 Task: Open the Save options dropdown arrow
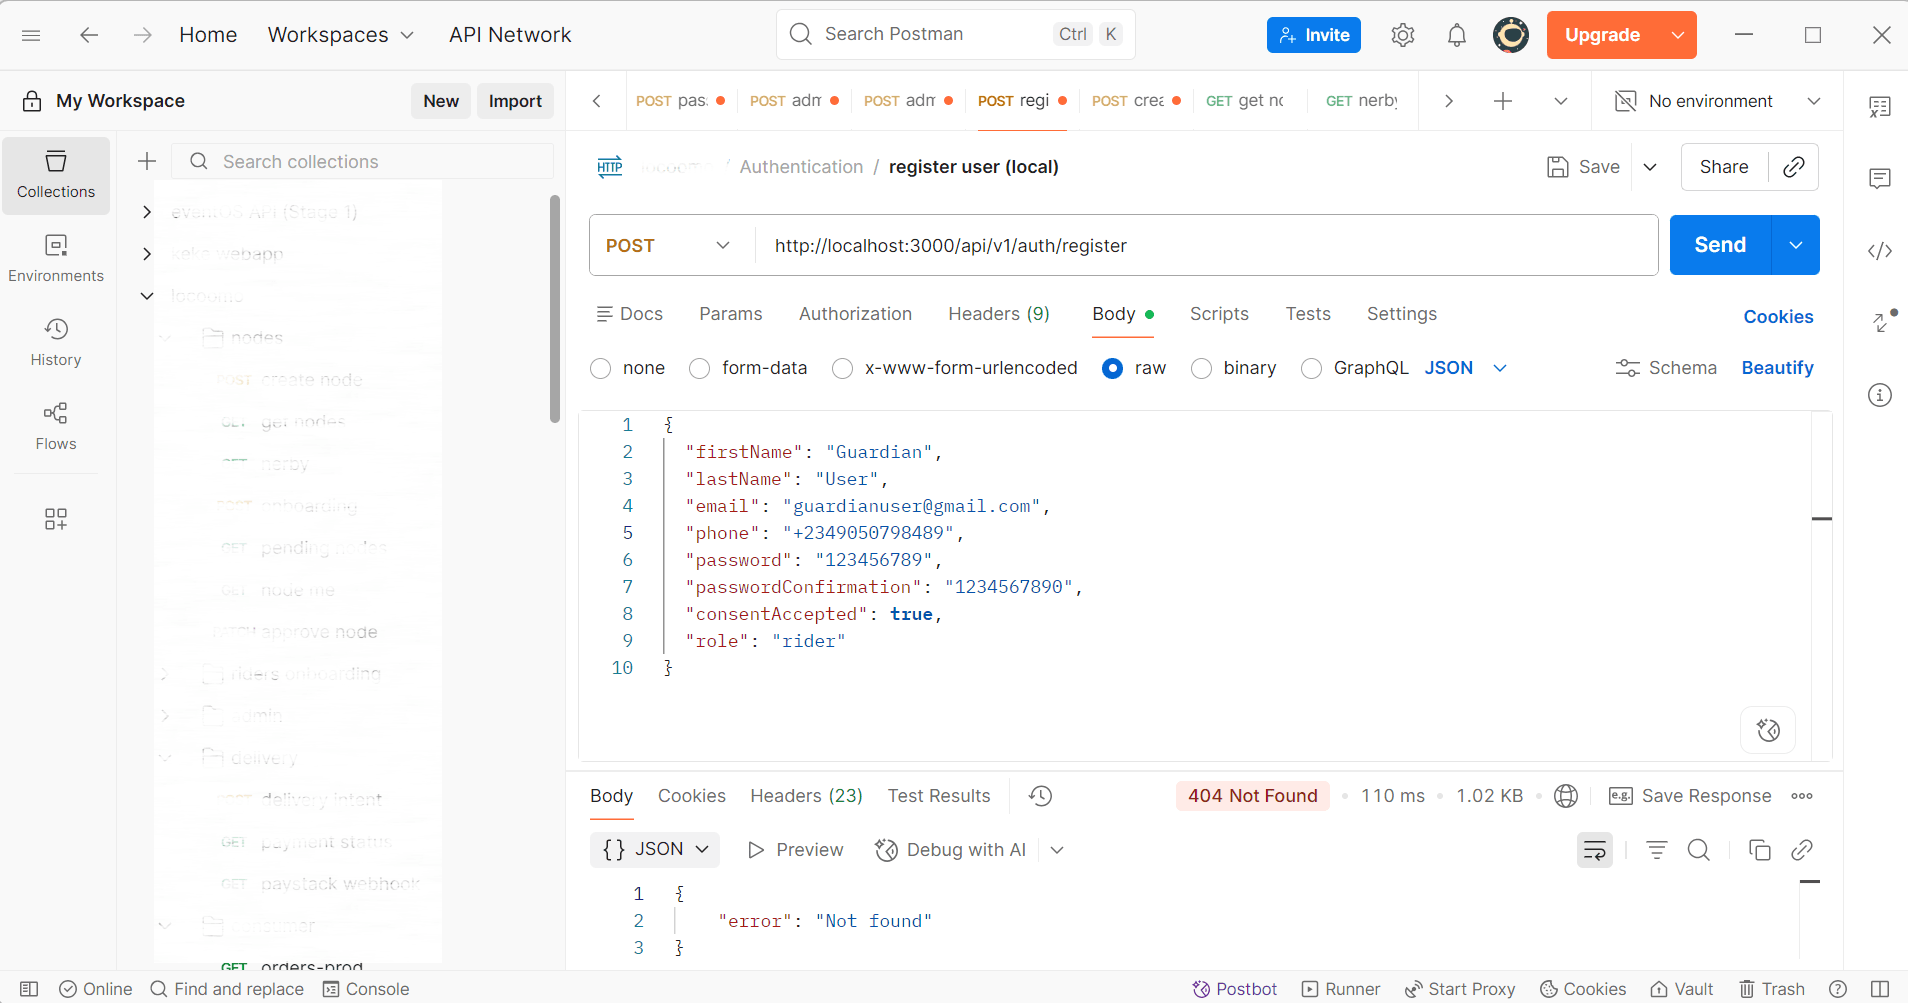tap(1650, 167)
